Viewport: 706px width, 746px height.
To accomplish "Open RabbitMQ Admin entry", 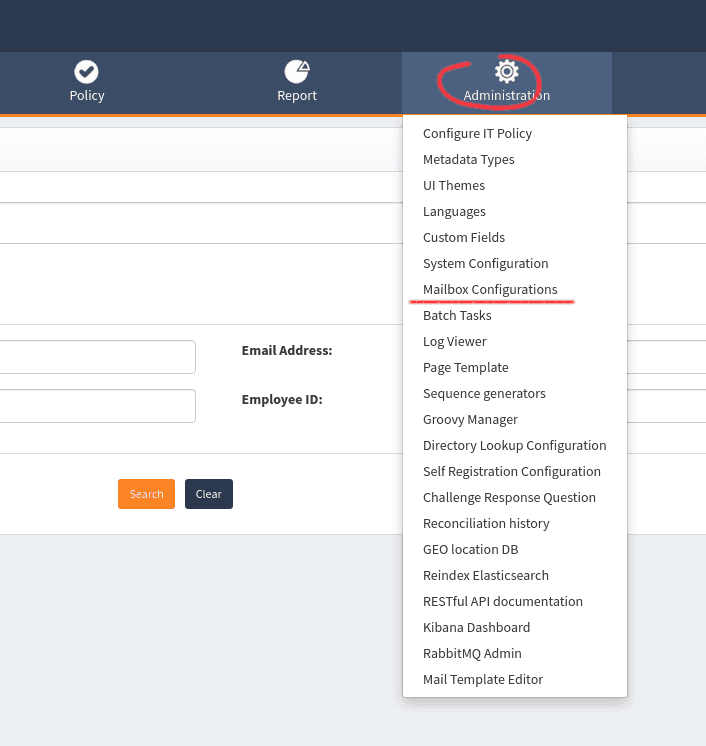I will [x=472, y=654].
